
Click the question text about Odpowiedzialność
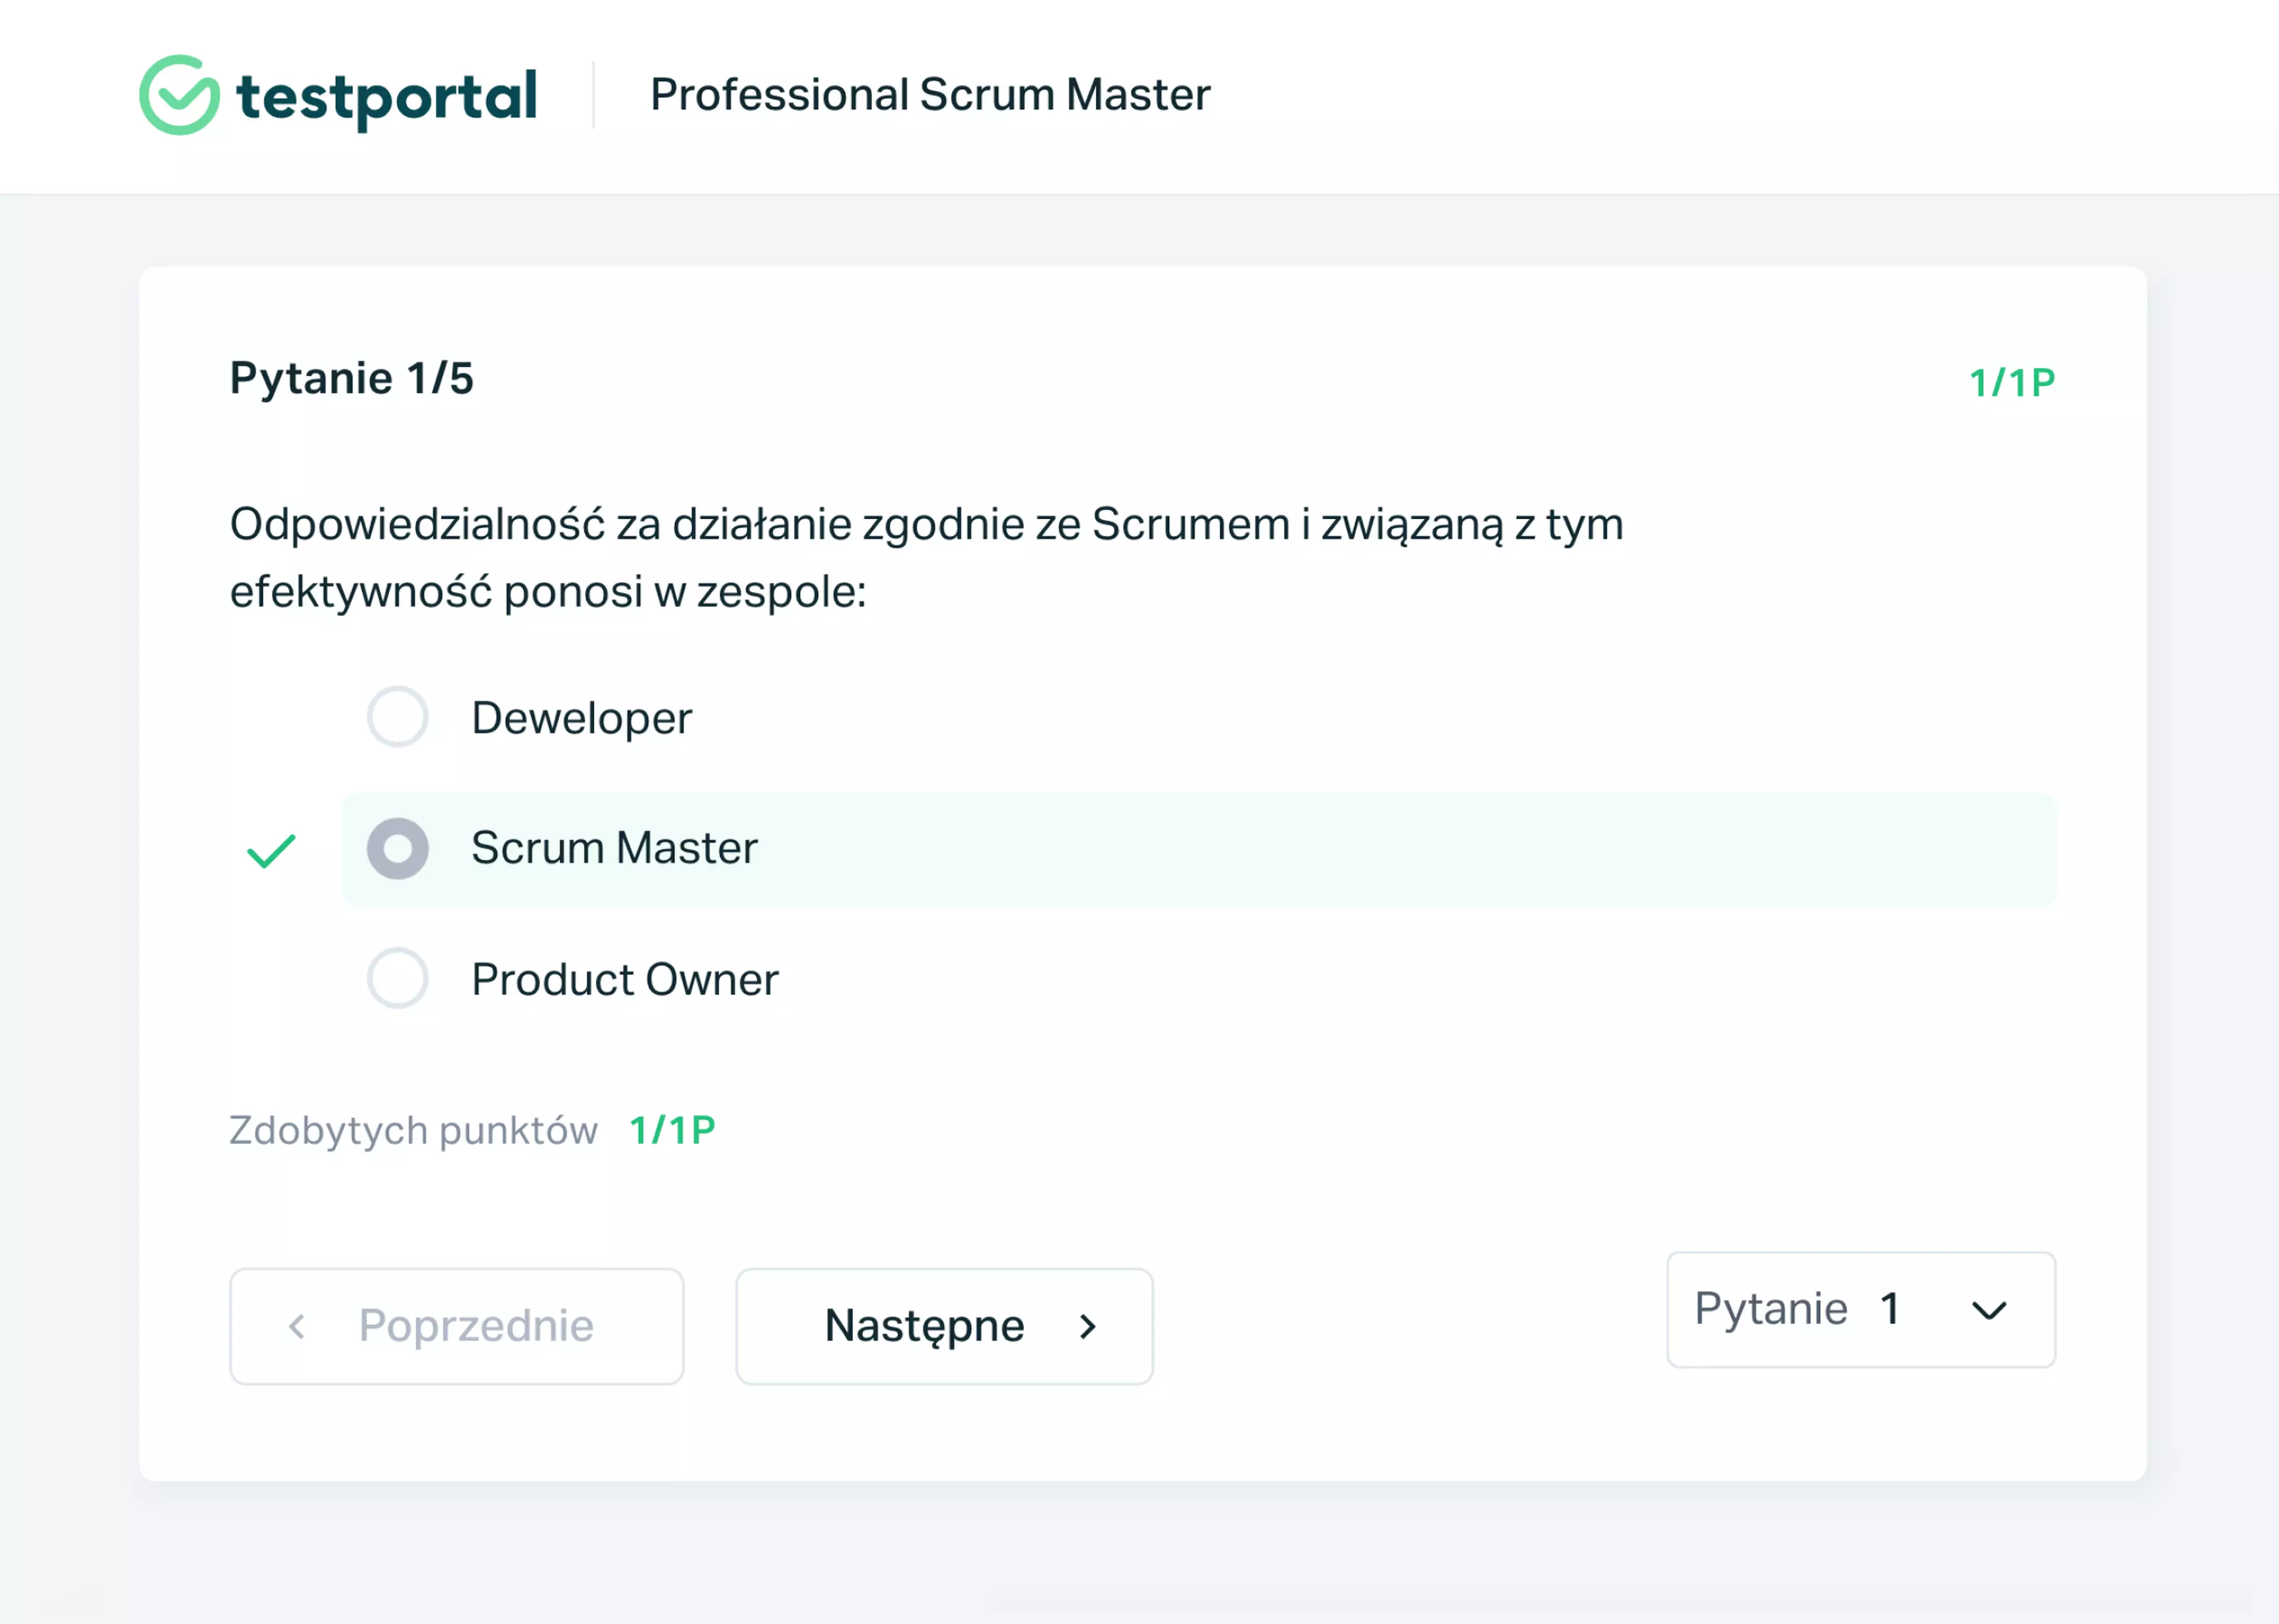tap(926, 558)
